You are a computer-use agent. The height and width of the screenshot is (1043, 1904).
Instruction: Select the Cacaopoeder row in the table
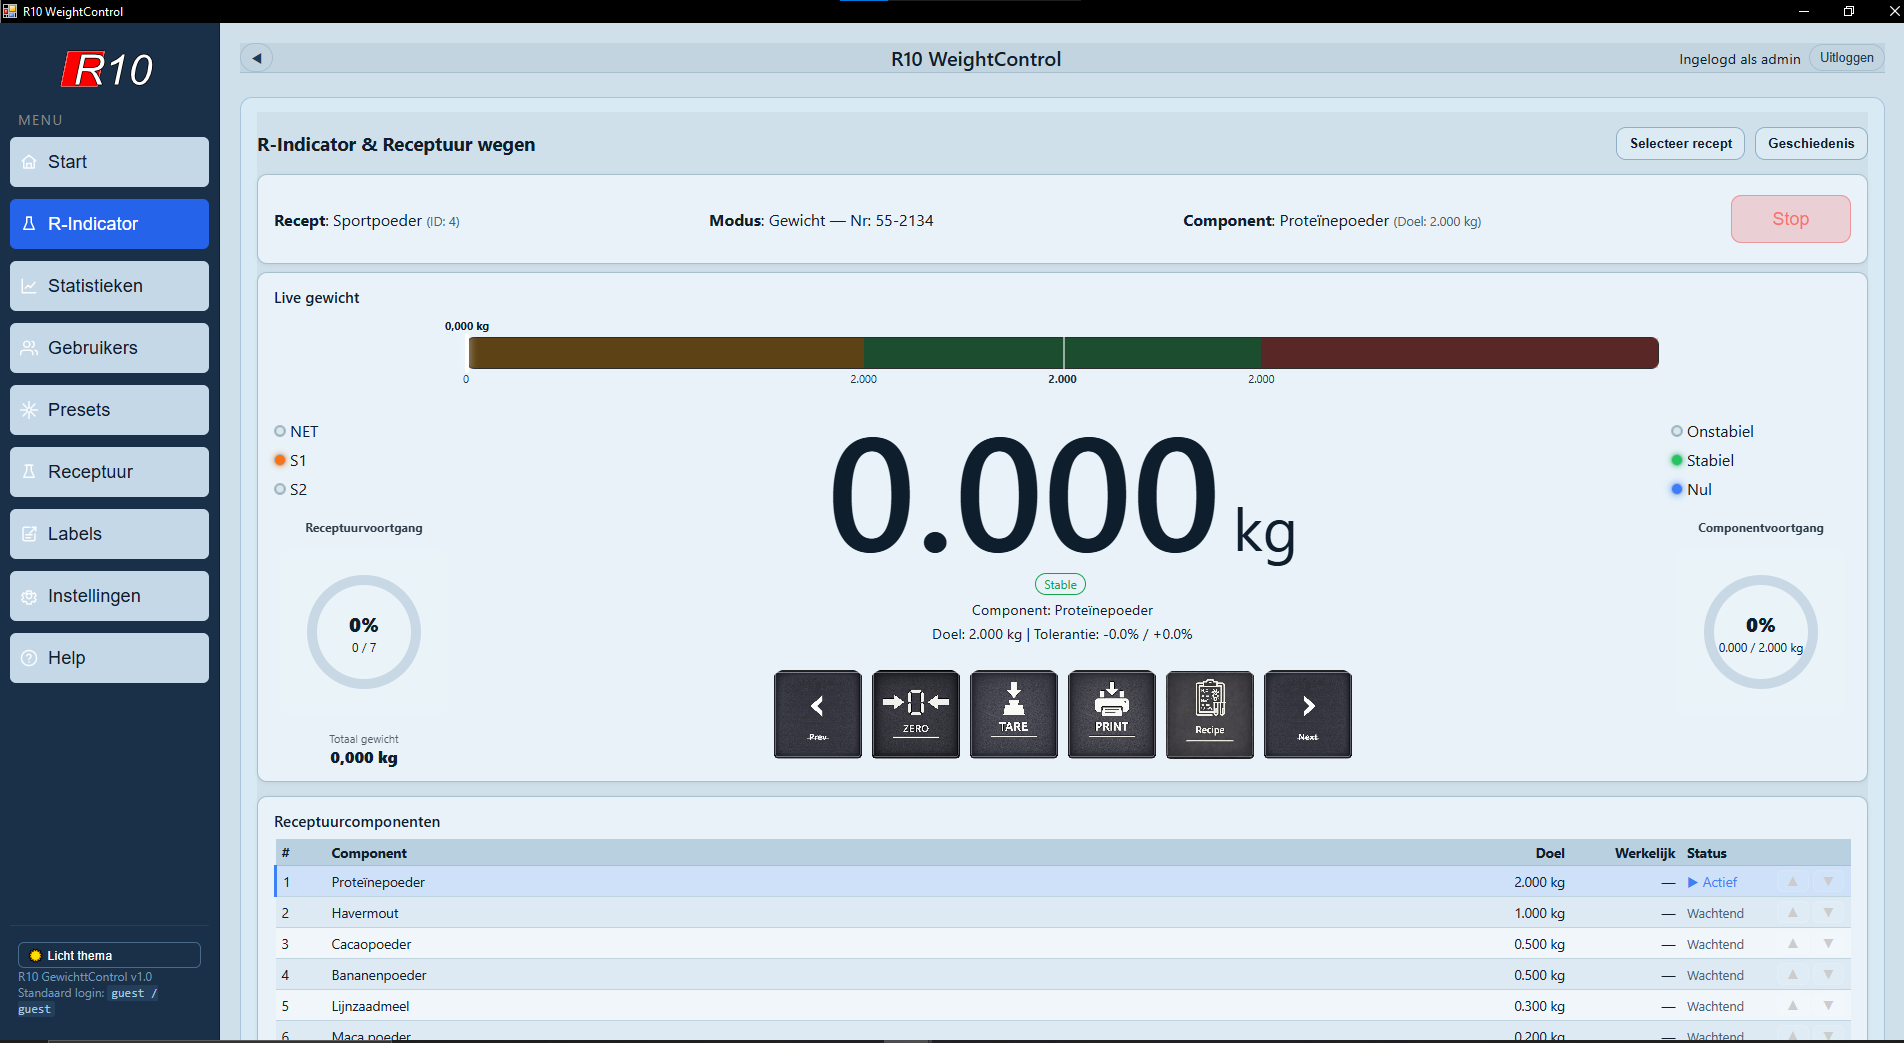(x=700, y=943)
